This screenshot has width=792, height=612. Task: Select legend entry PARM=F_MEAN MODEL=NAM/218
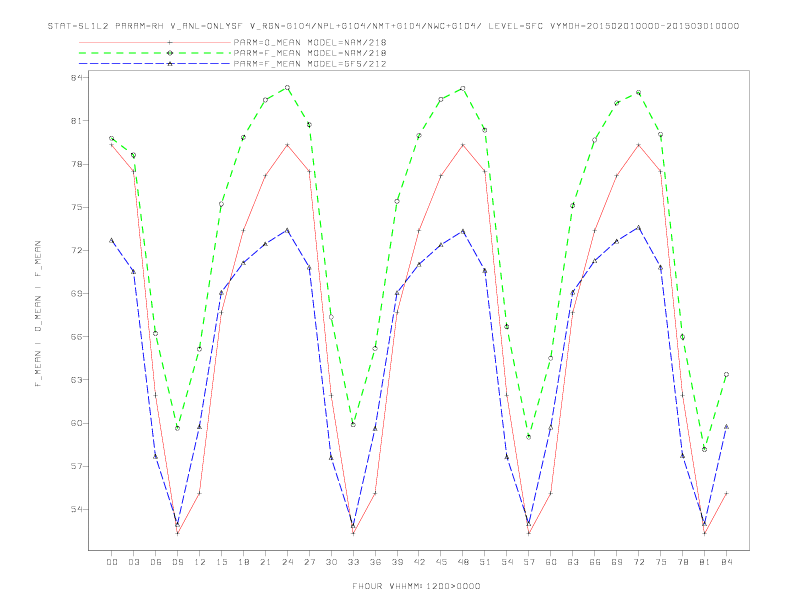[310, 53]
